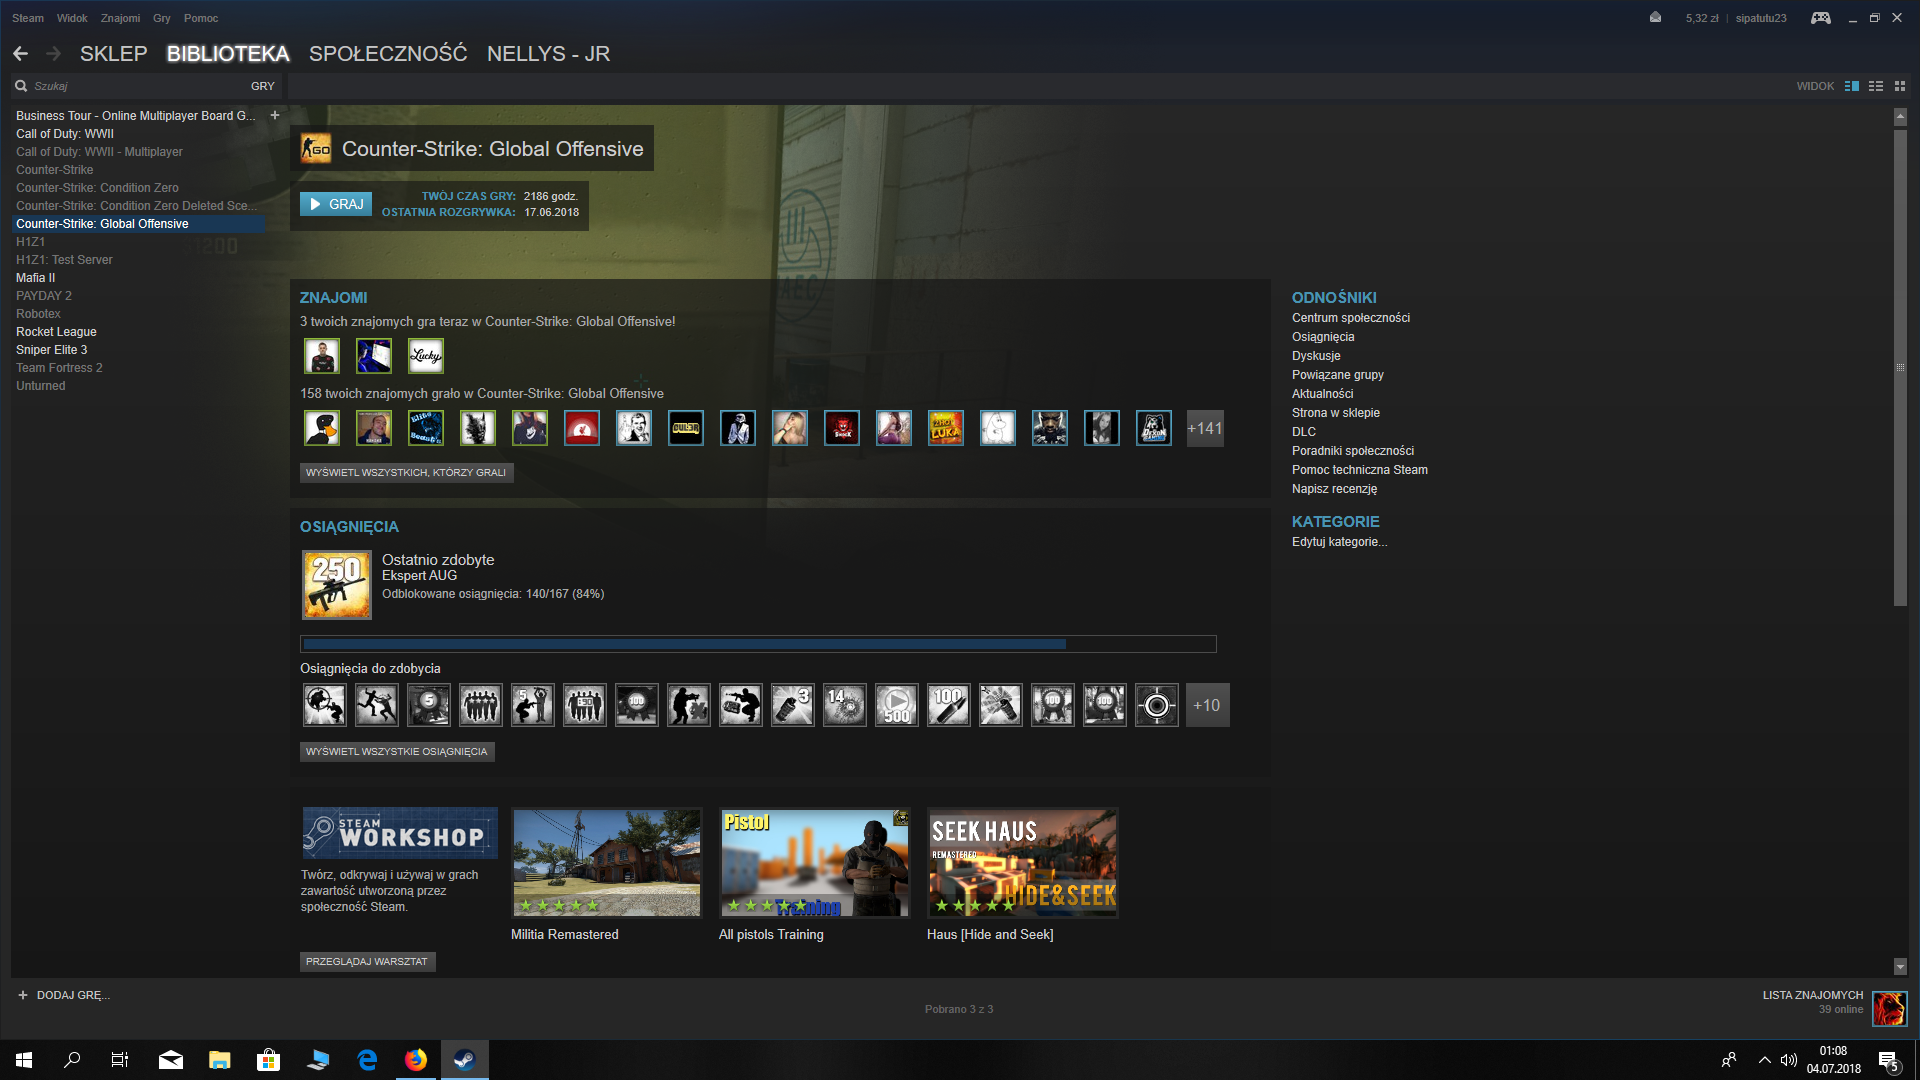Open the sipatutu23 account dropdown
The width and height of the screenshot is (1920, 1080).
(x=1761, y=18)
